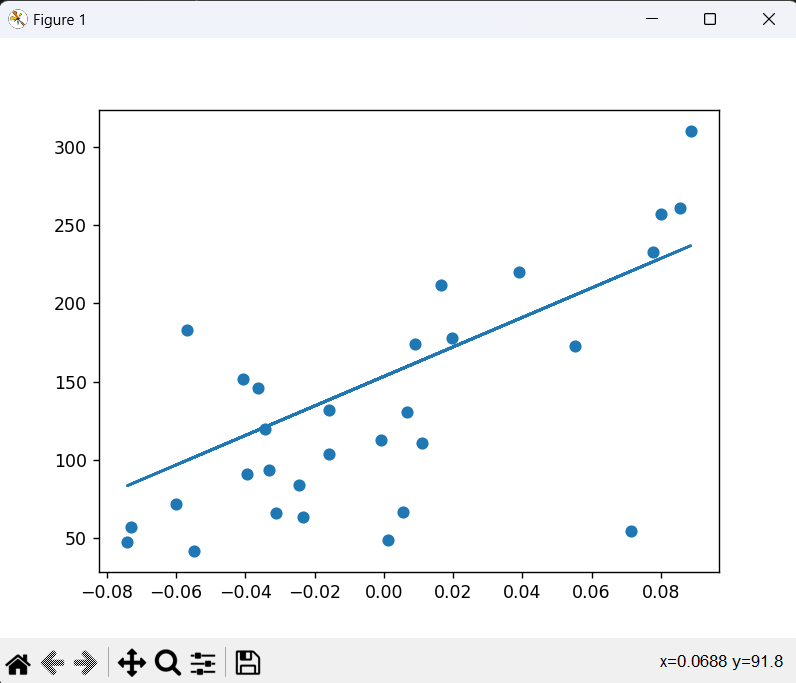Click the matplotlib icon in the title bar
This screenshot has width=796, height=683.
point(17,19)
